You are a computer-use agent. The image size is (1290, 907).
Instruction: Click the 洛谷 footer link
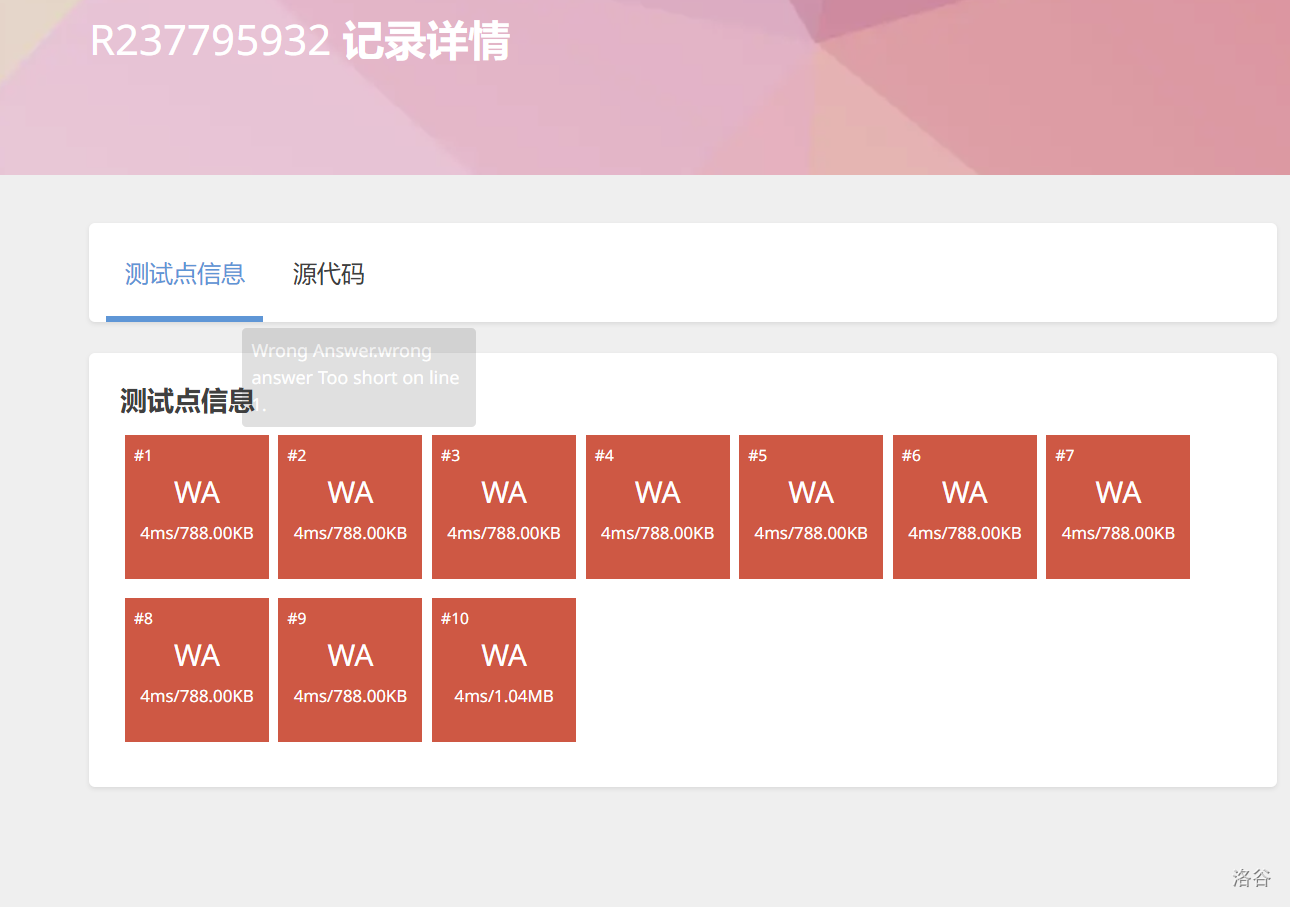(x=1251, y=878)
